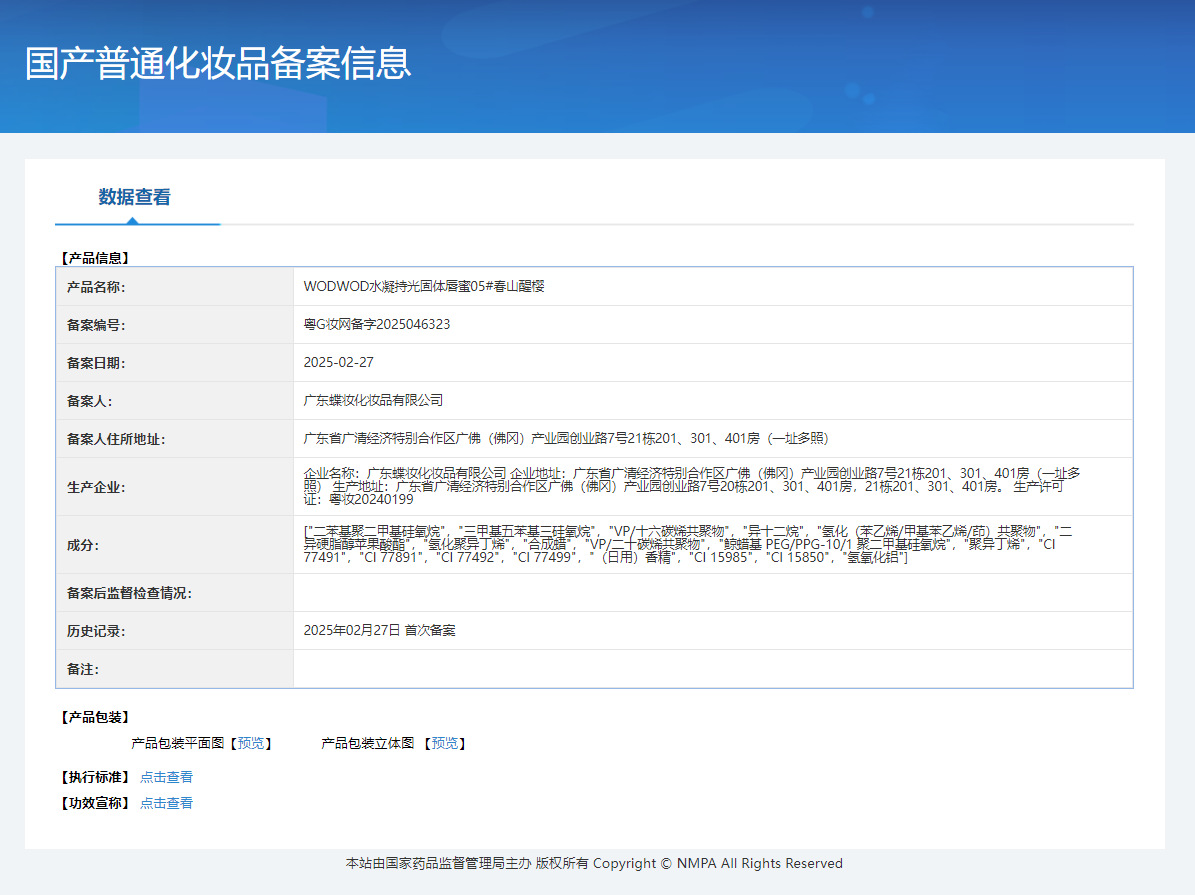
Task: Click the 备案编号 row label
Action: pos(96,326)
